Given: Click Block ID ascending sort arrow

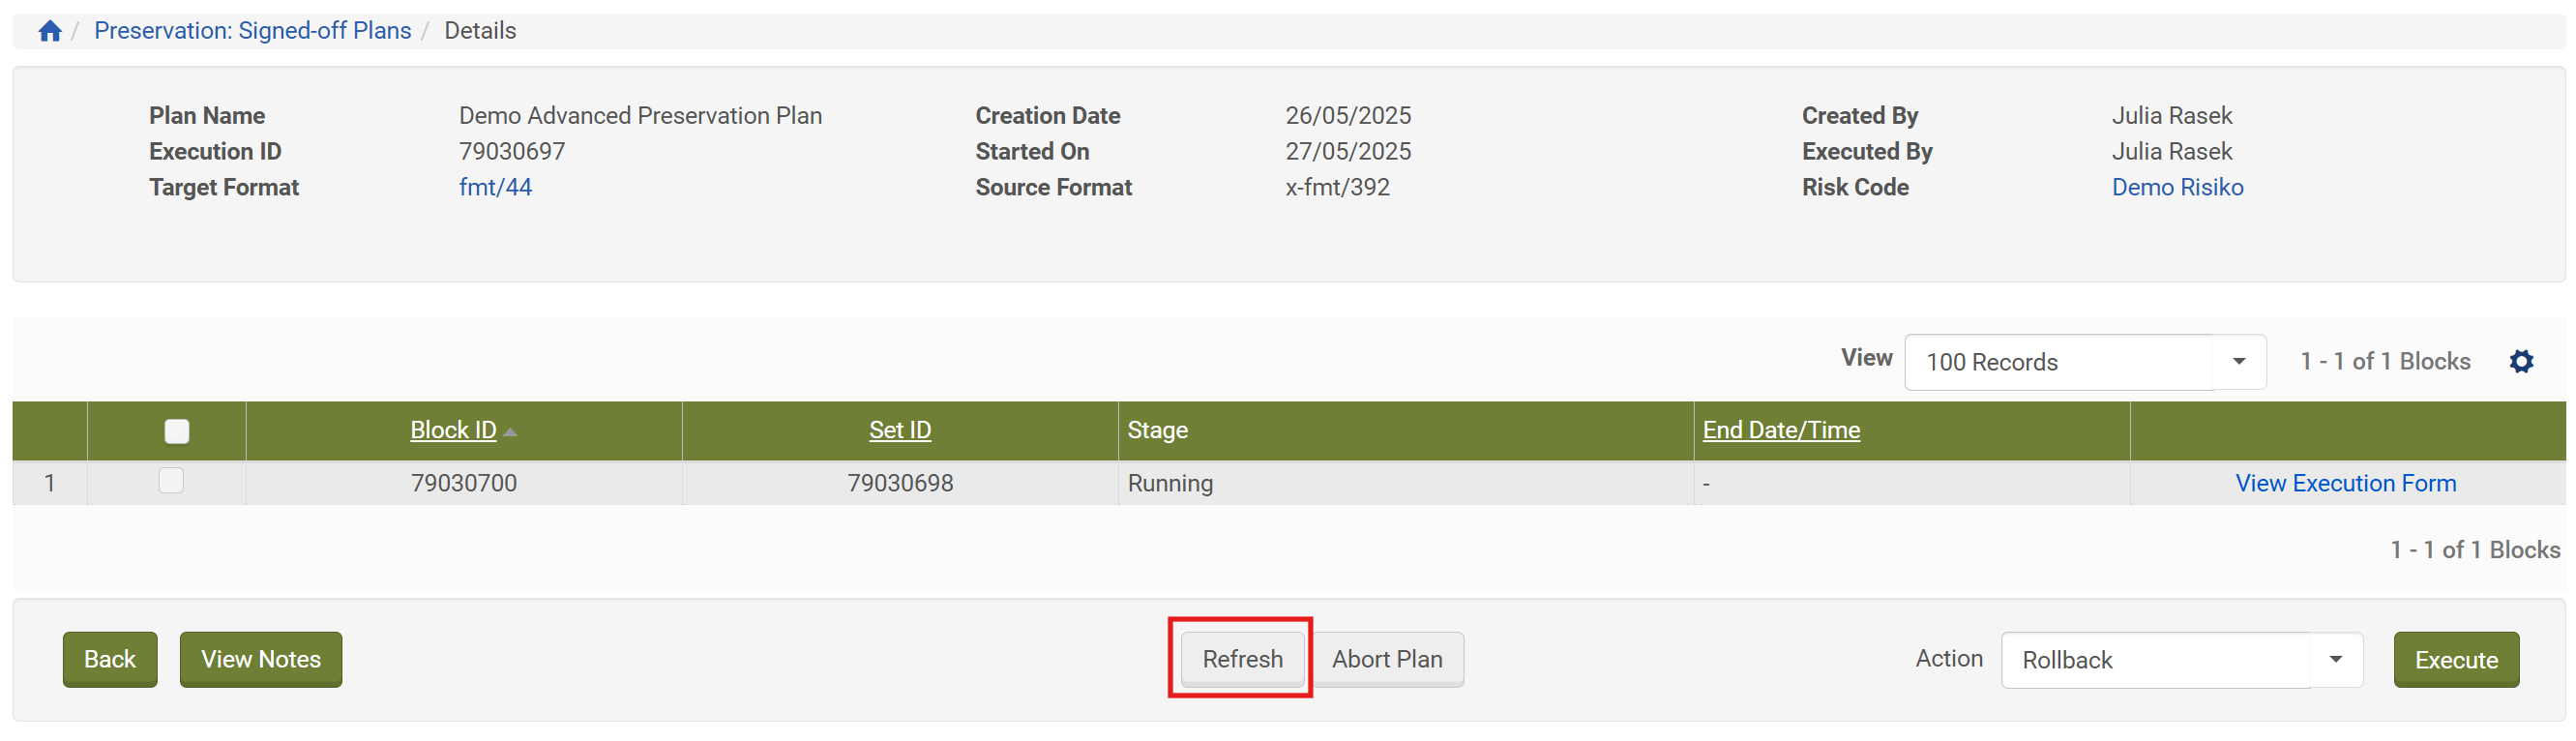Looking at the screenshot, I should (511, 432).
